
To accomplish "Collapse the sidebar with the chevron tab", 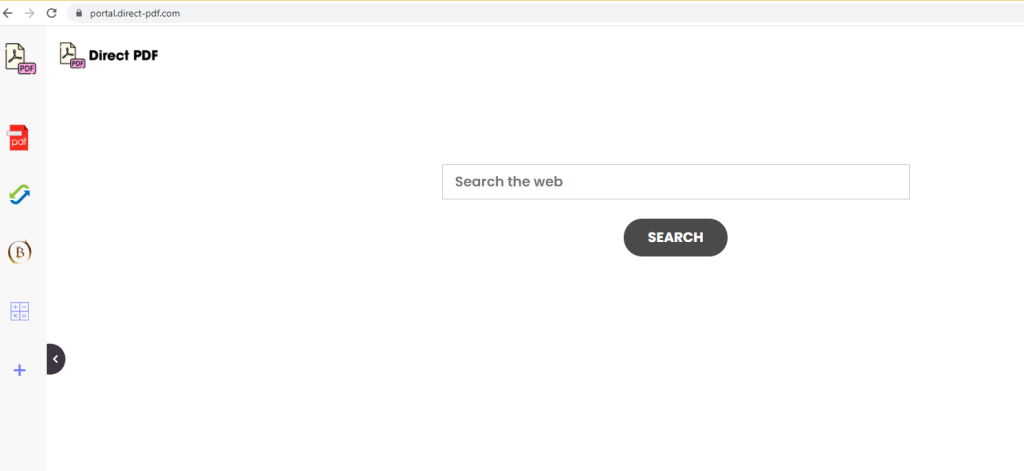I will (56, 359).
